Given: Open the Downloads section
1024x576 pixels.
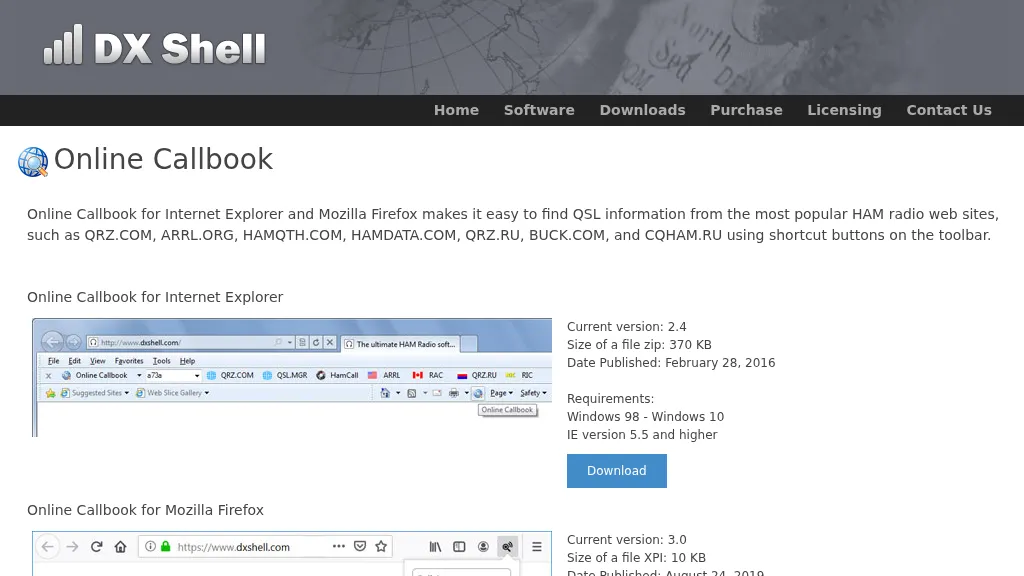Looking at the screenshot, I should (642, 110).
